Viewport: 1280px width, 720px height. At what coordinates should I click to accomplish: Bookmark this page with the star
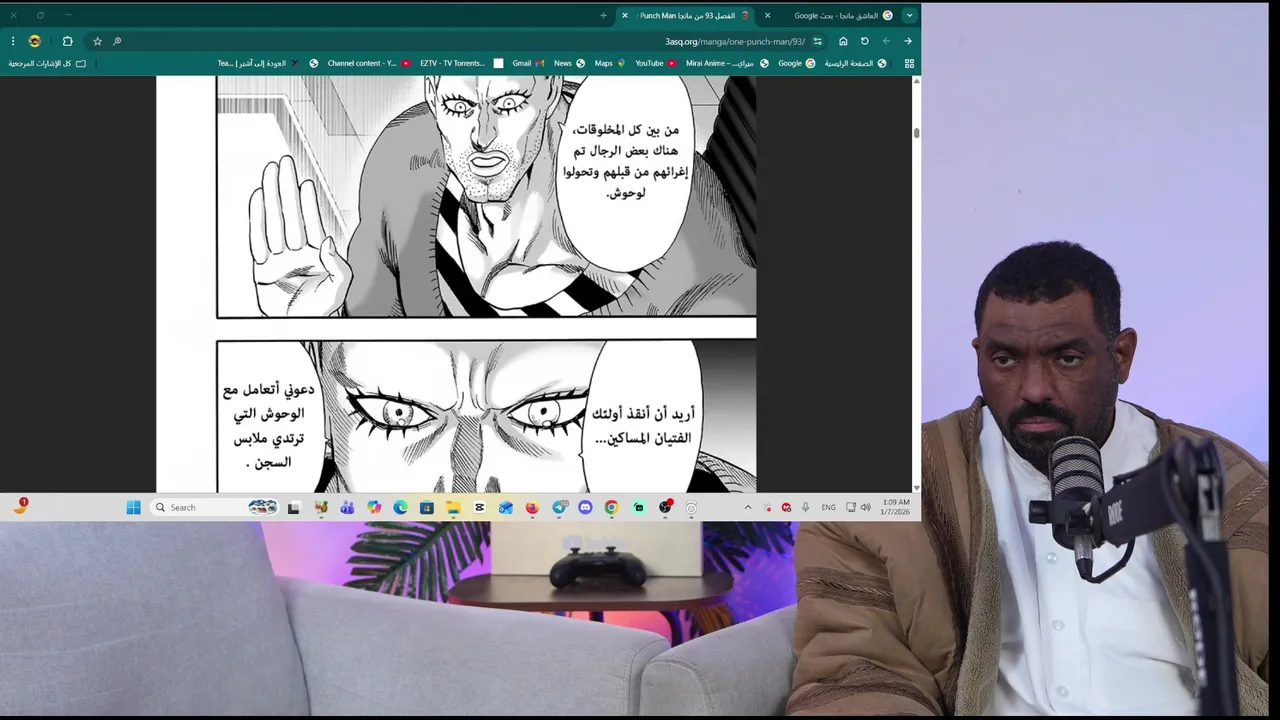click(97, 41)
